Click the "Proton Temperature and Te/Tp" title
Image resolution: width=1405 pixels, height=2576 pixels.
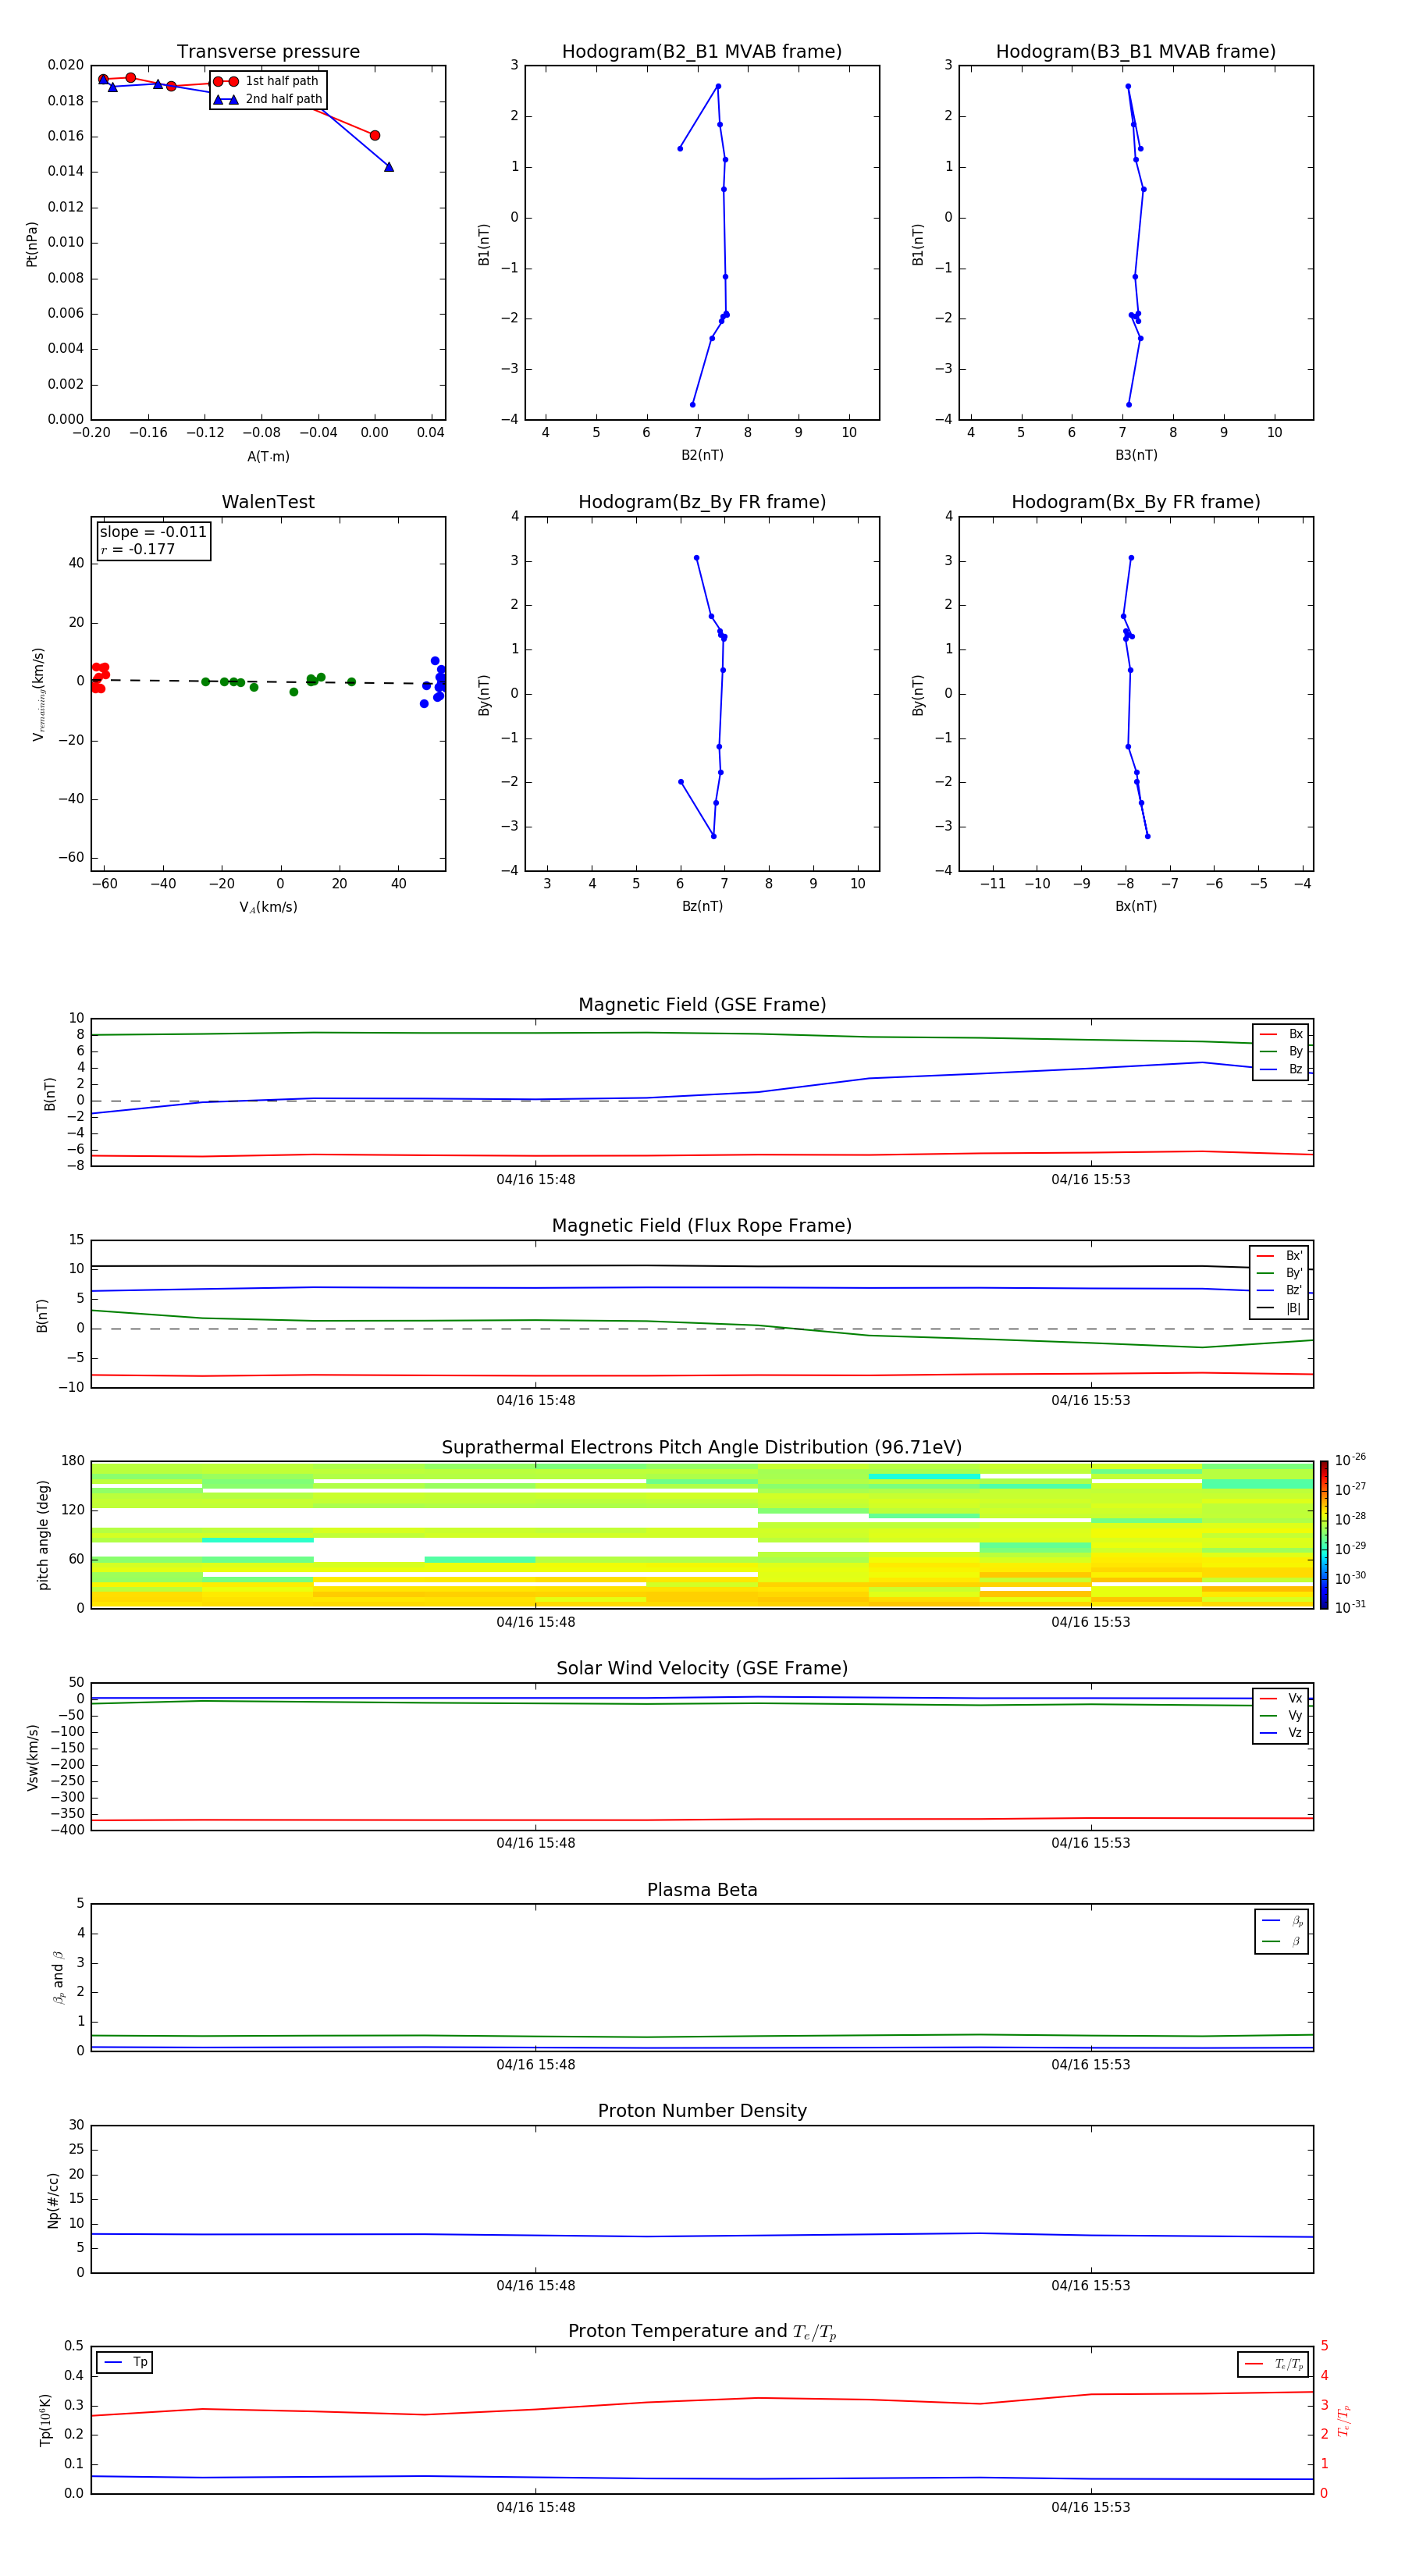[x=702, y=2332]
